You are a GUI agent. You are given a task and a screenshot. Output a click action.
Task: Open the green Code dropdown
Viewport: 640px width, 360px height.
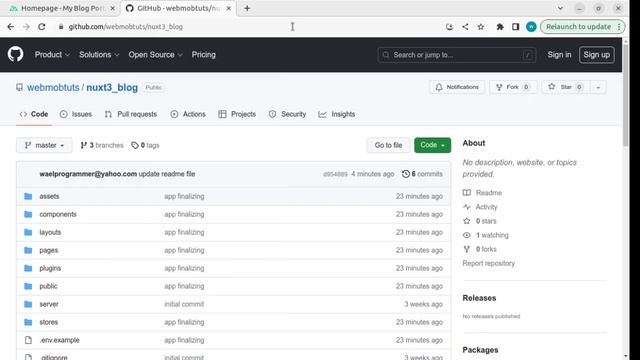(x=433, y=145)
